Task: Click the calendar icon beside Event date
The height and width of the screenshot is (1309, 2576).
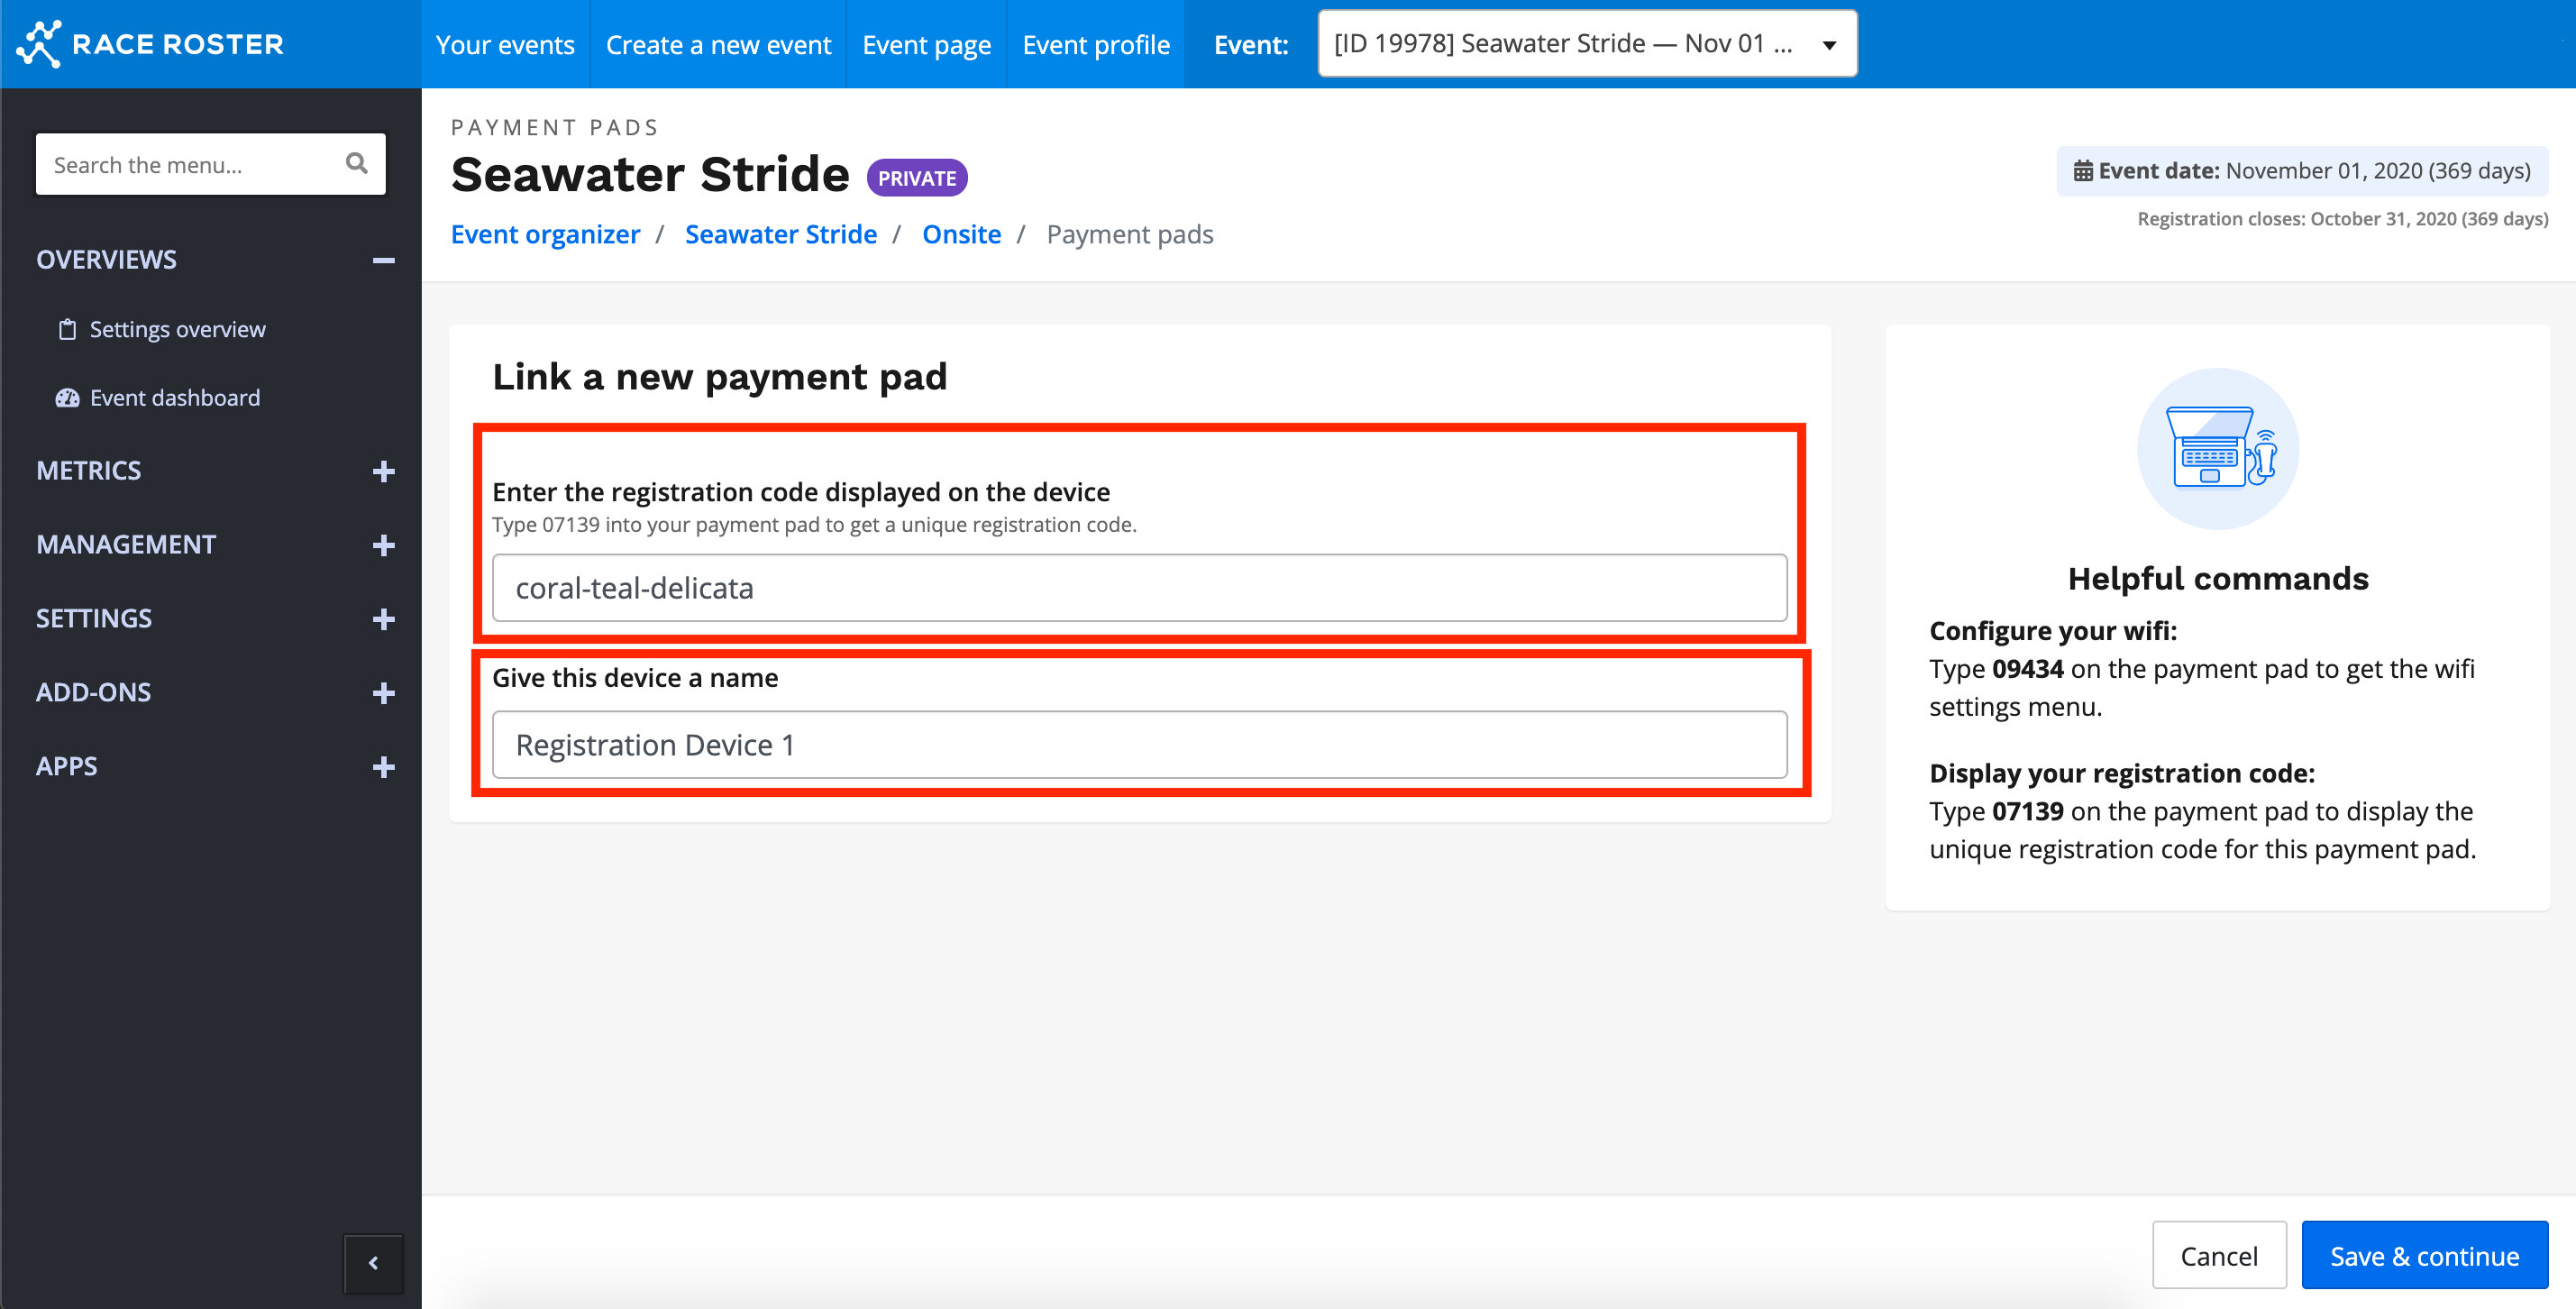Action: 2082,171
